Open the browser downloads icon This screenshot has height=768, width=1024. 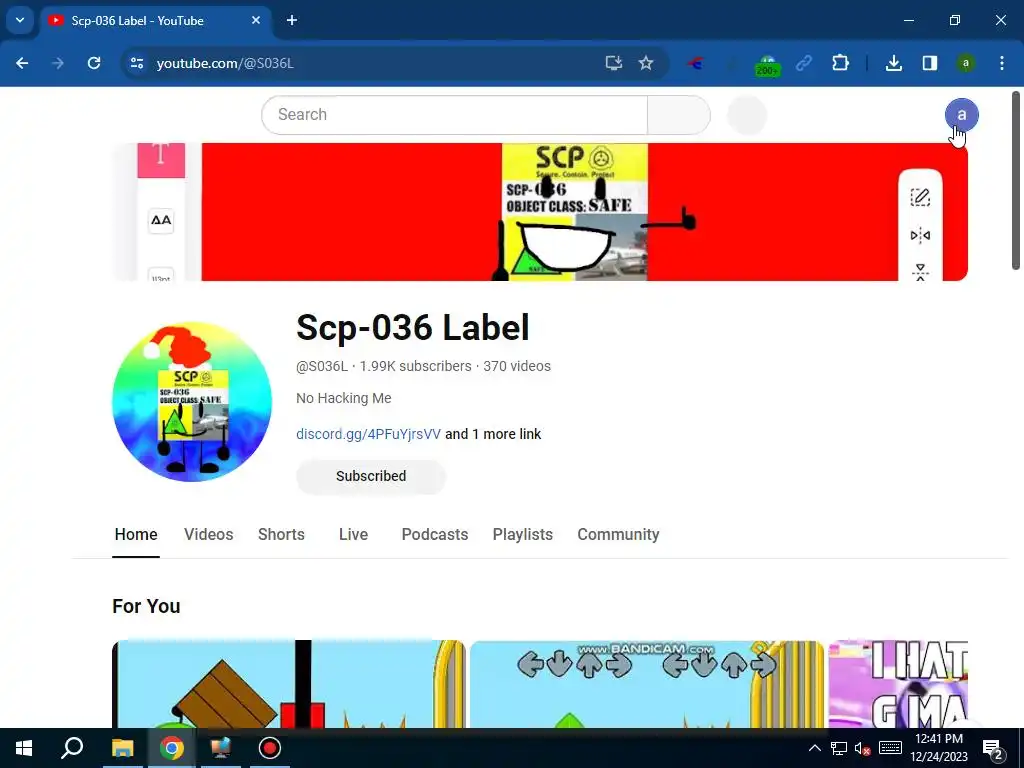[894, 63]
